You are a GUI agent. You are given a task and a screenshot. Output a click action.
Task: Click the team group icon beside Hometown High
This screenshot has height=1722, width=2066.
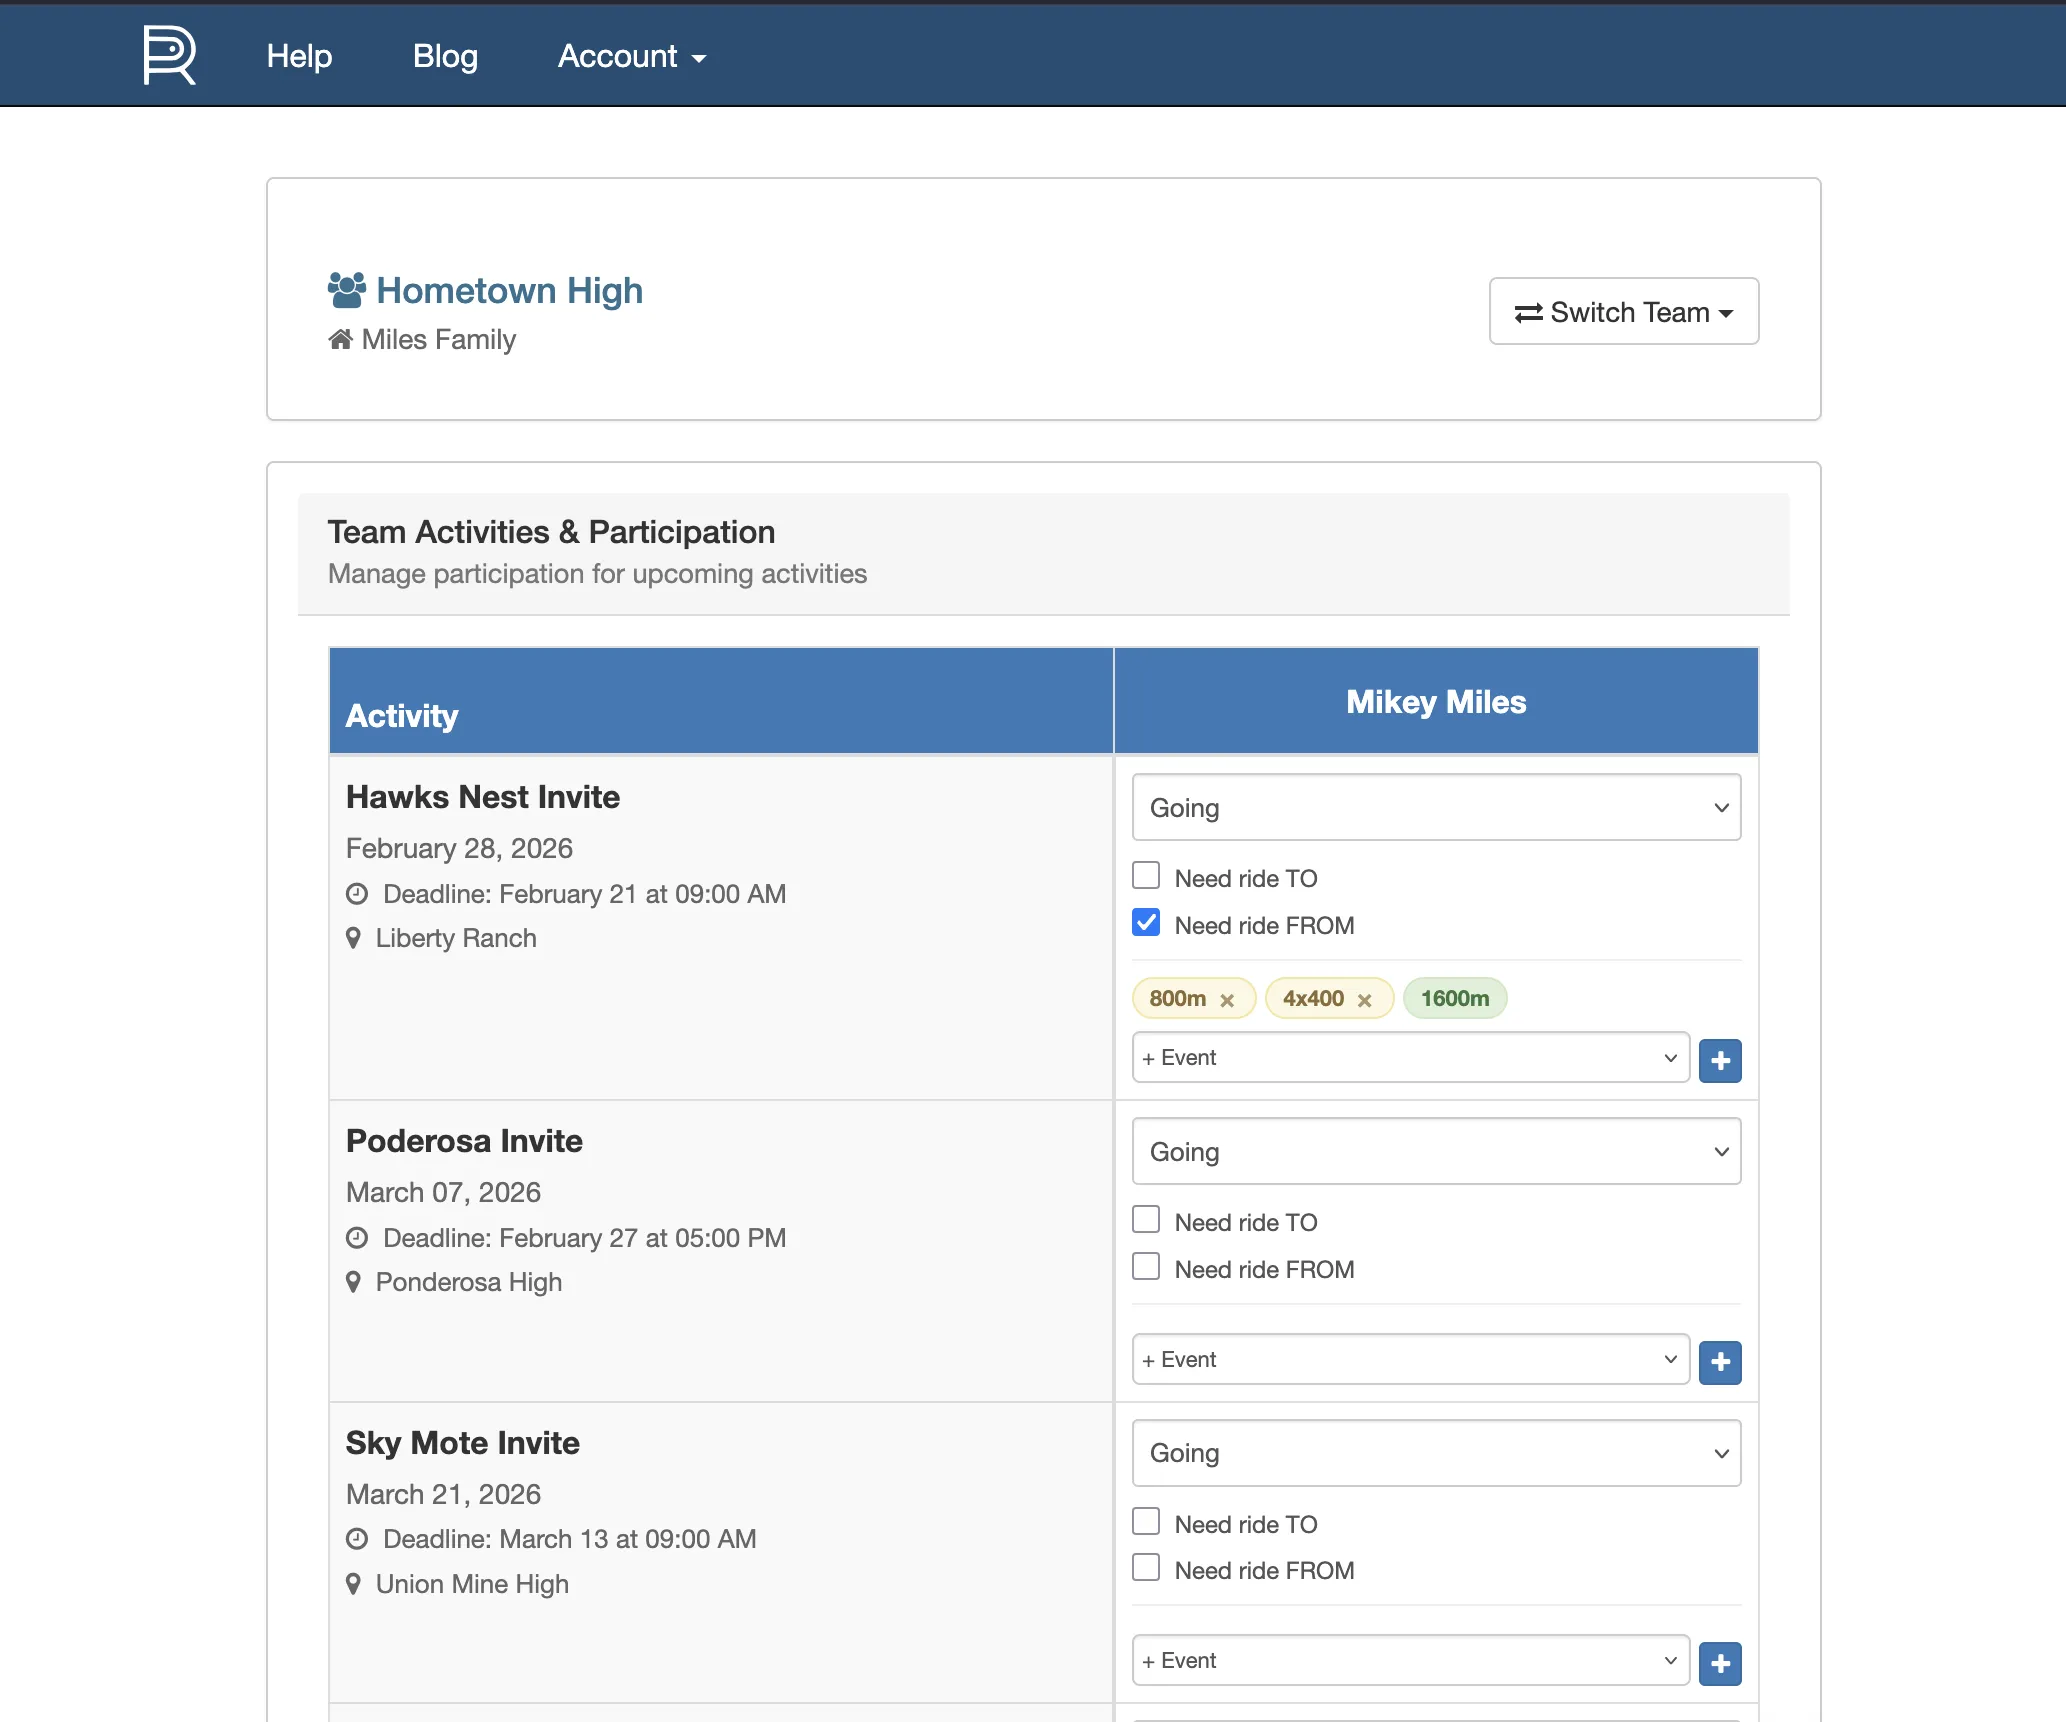[x=346, y=290]
